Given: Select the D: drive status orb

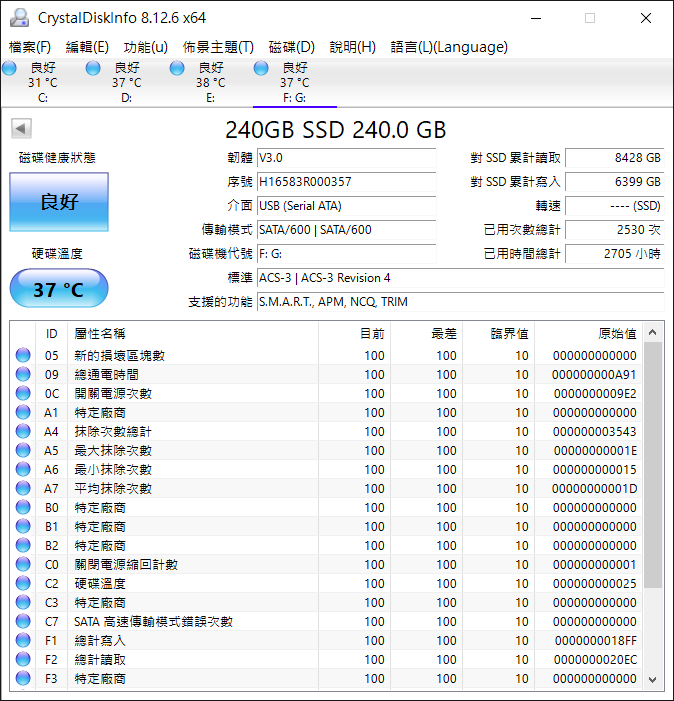Looking at the screenshot, I should point(94,68).
